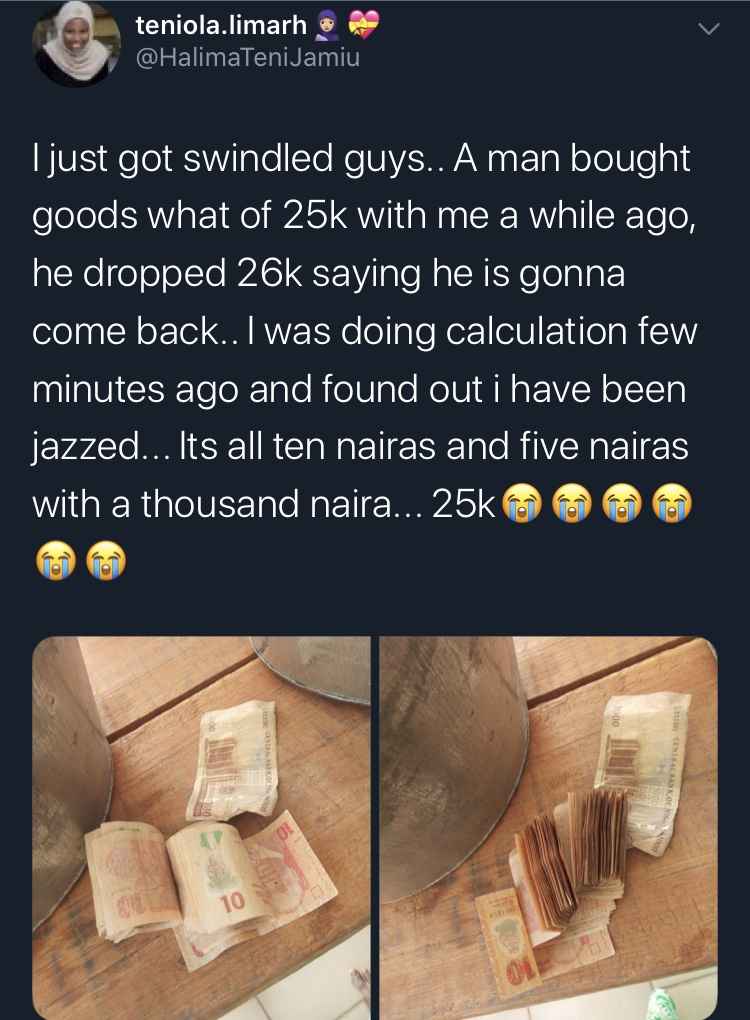
Task: Click the second crying emoji after 25k
Action: [572, 503]
